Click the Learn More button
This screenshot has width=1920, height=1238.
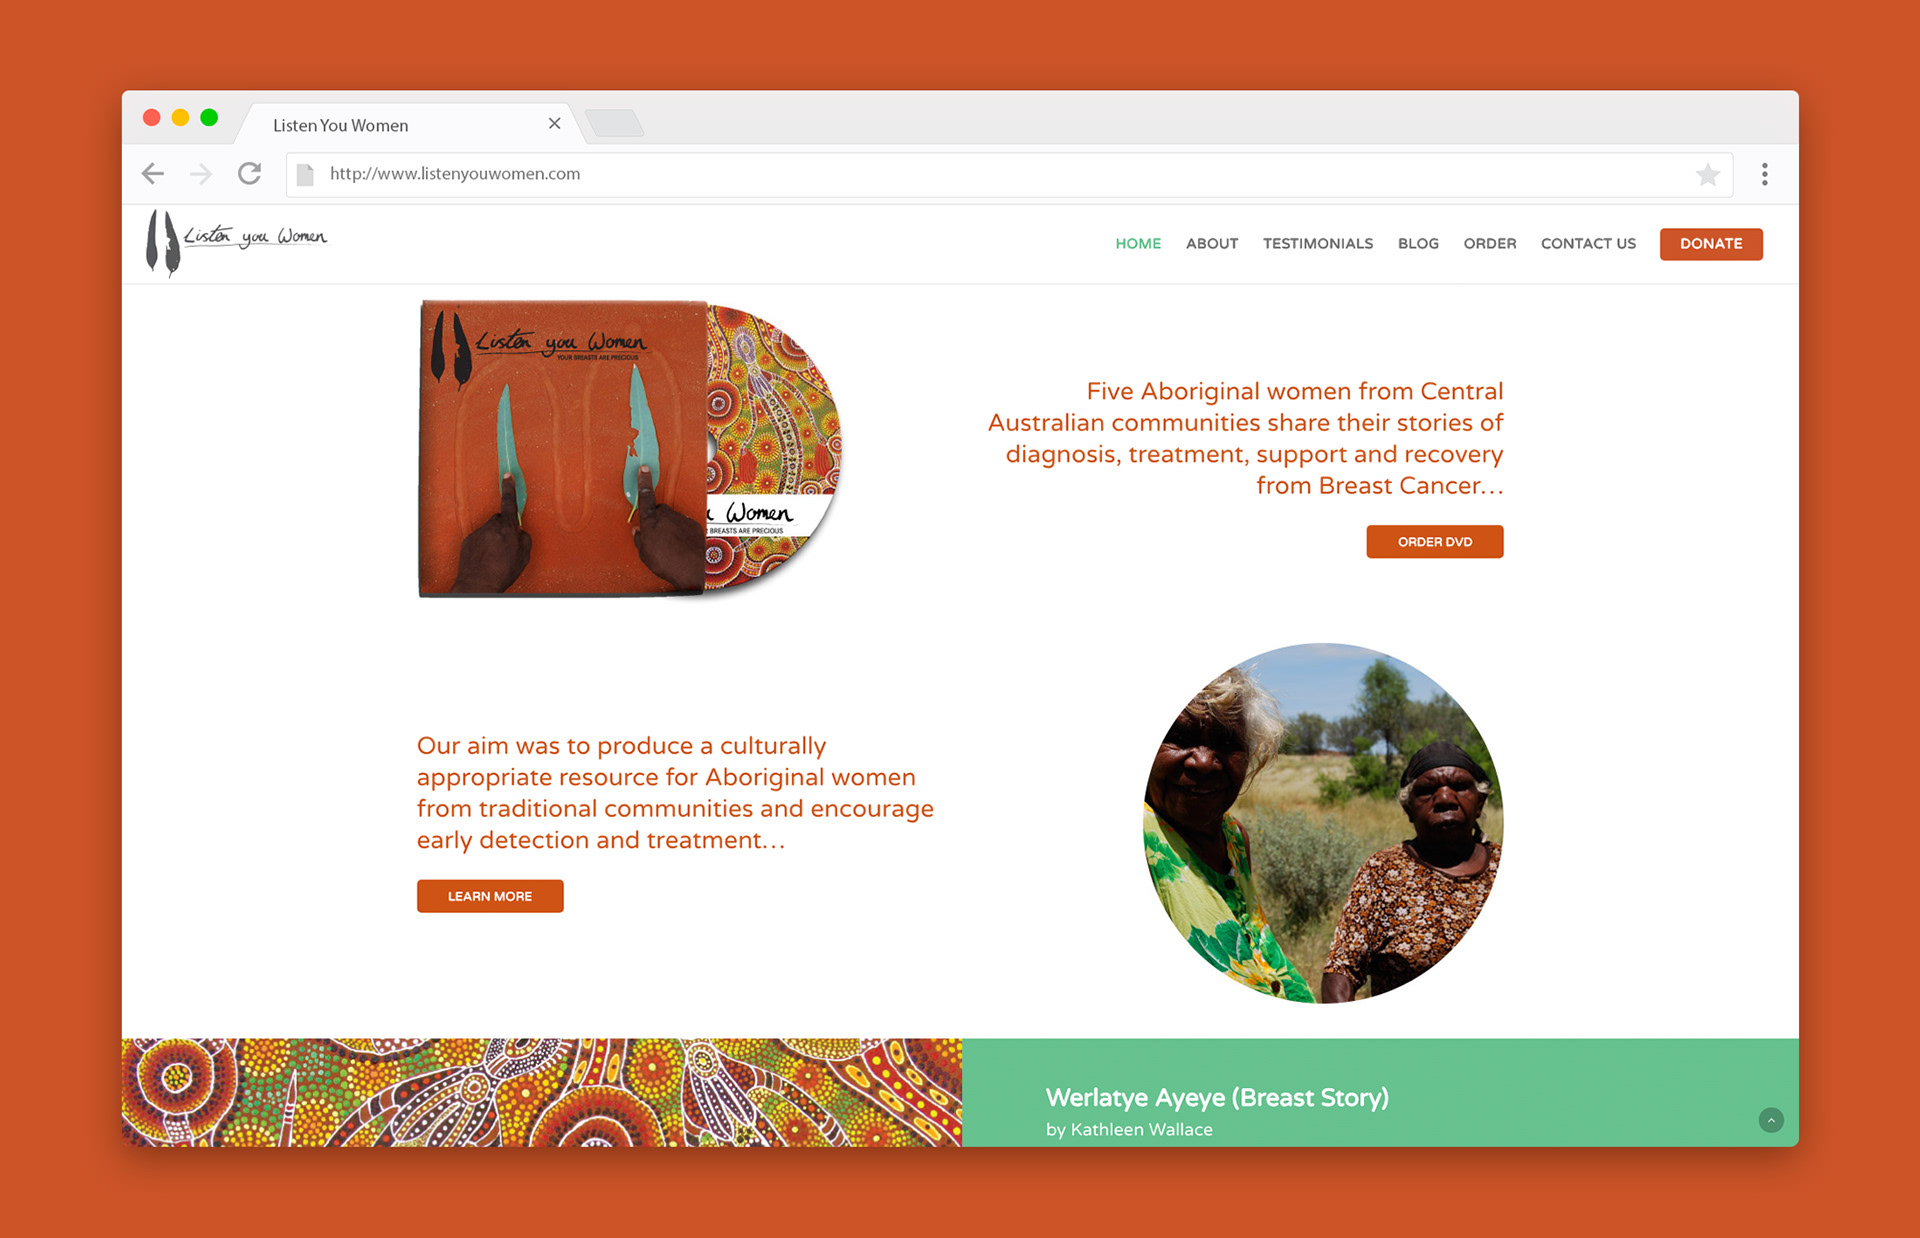click(x=490, y=896)
